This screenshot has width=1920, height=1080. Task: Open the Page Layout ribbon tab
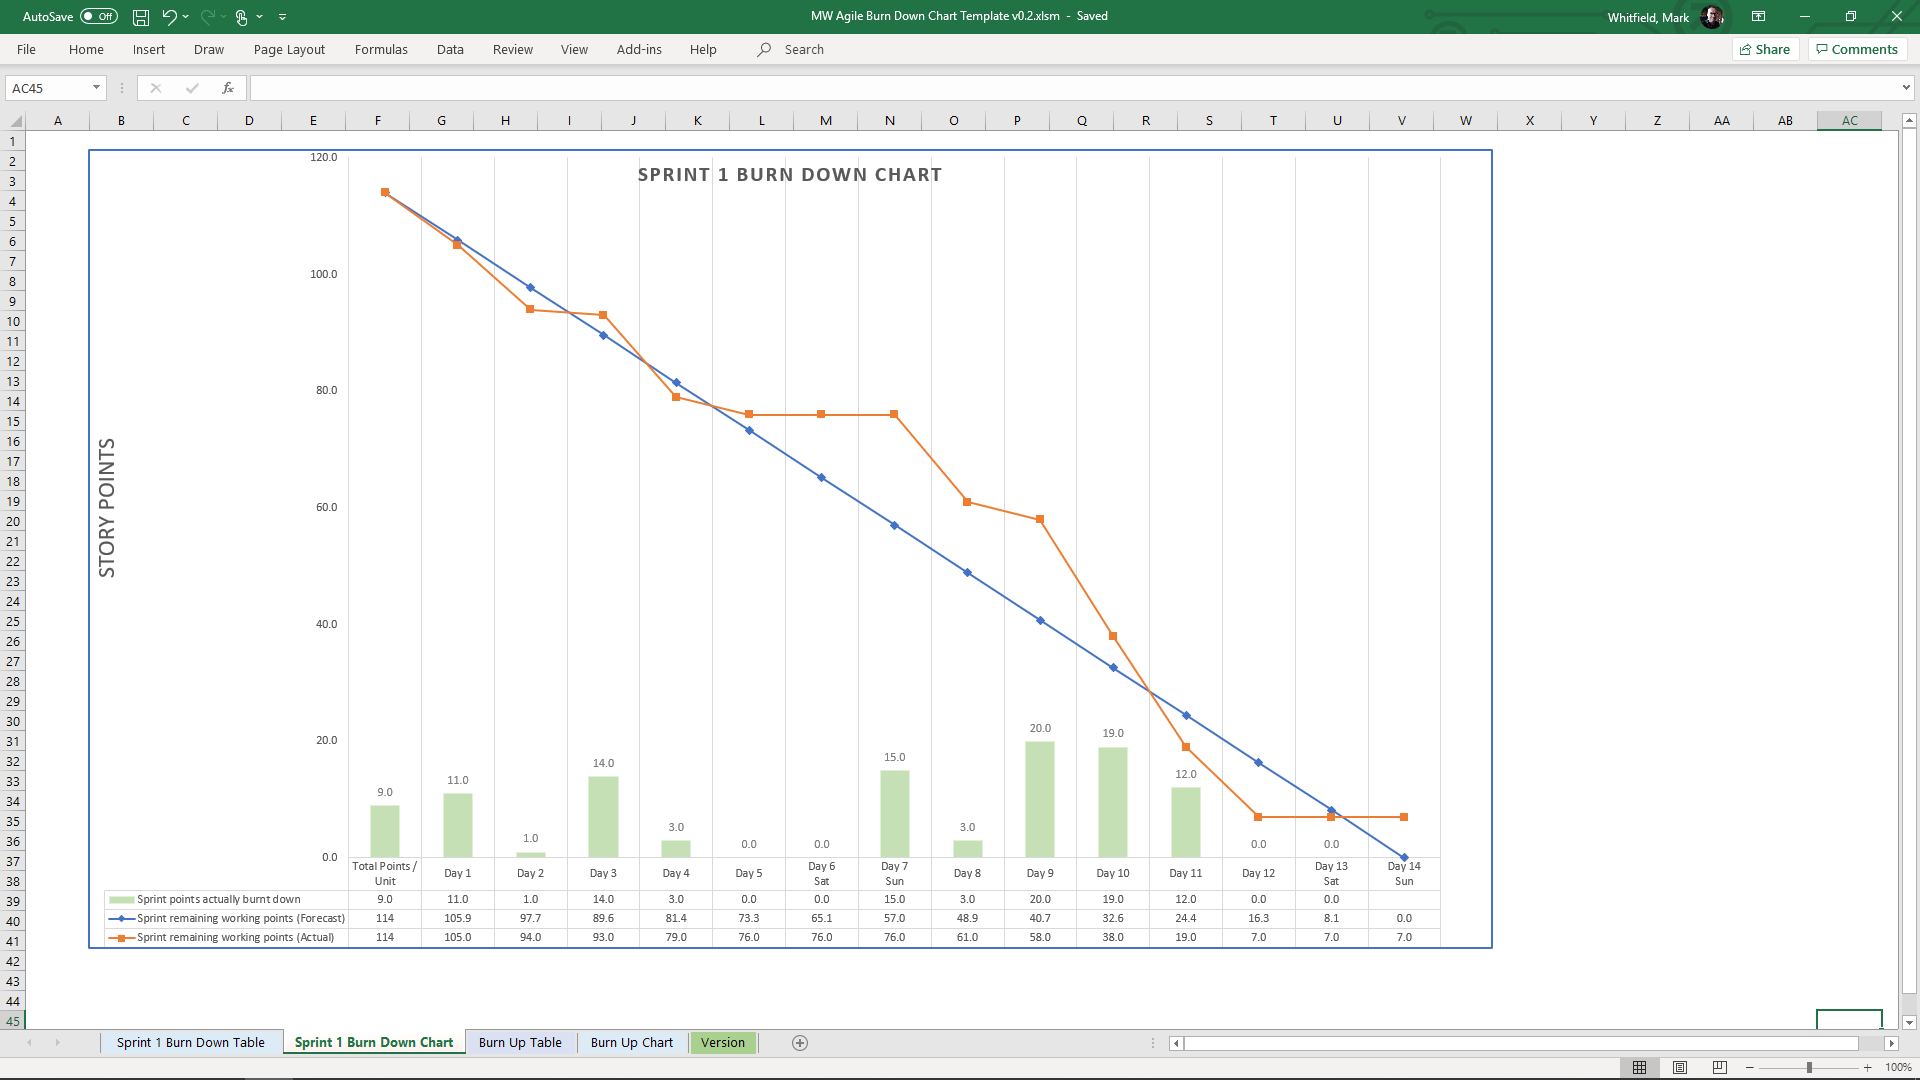[289, 49]
